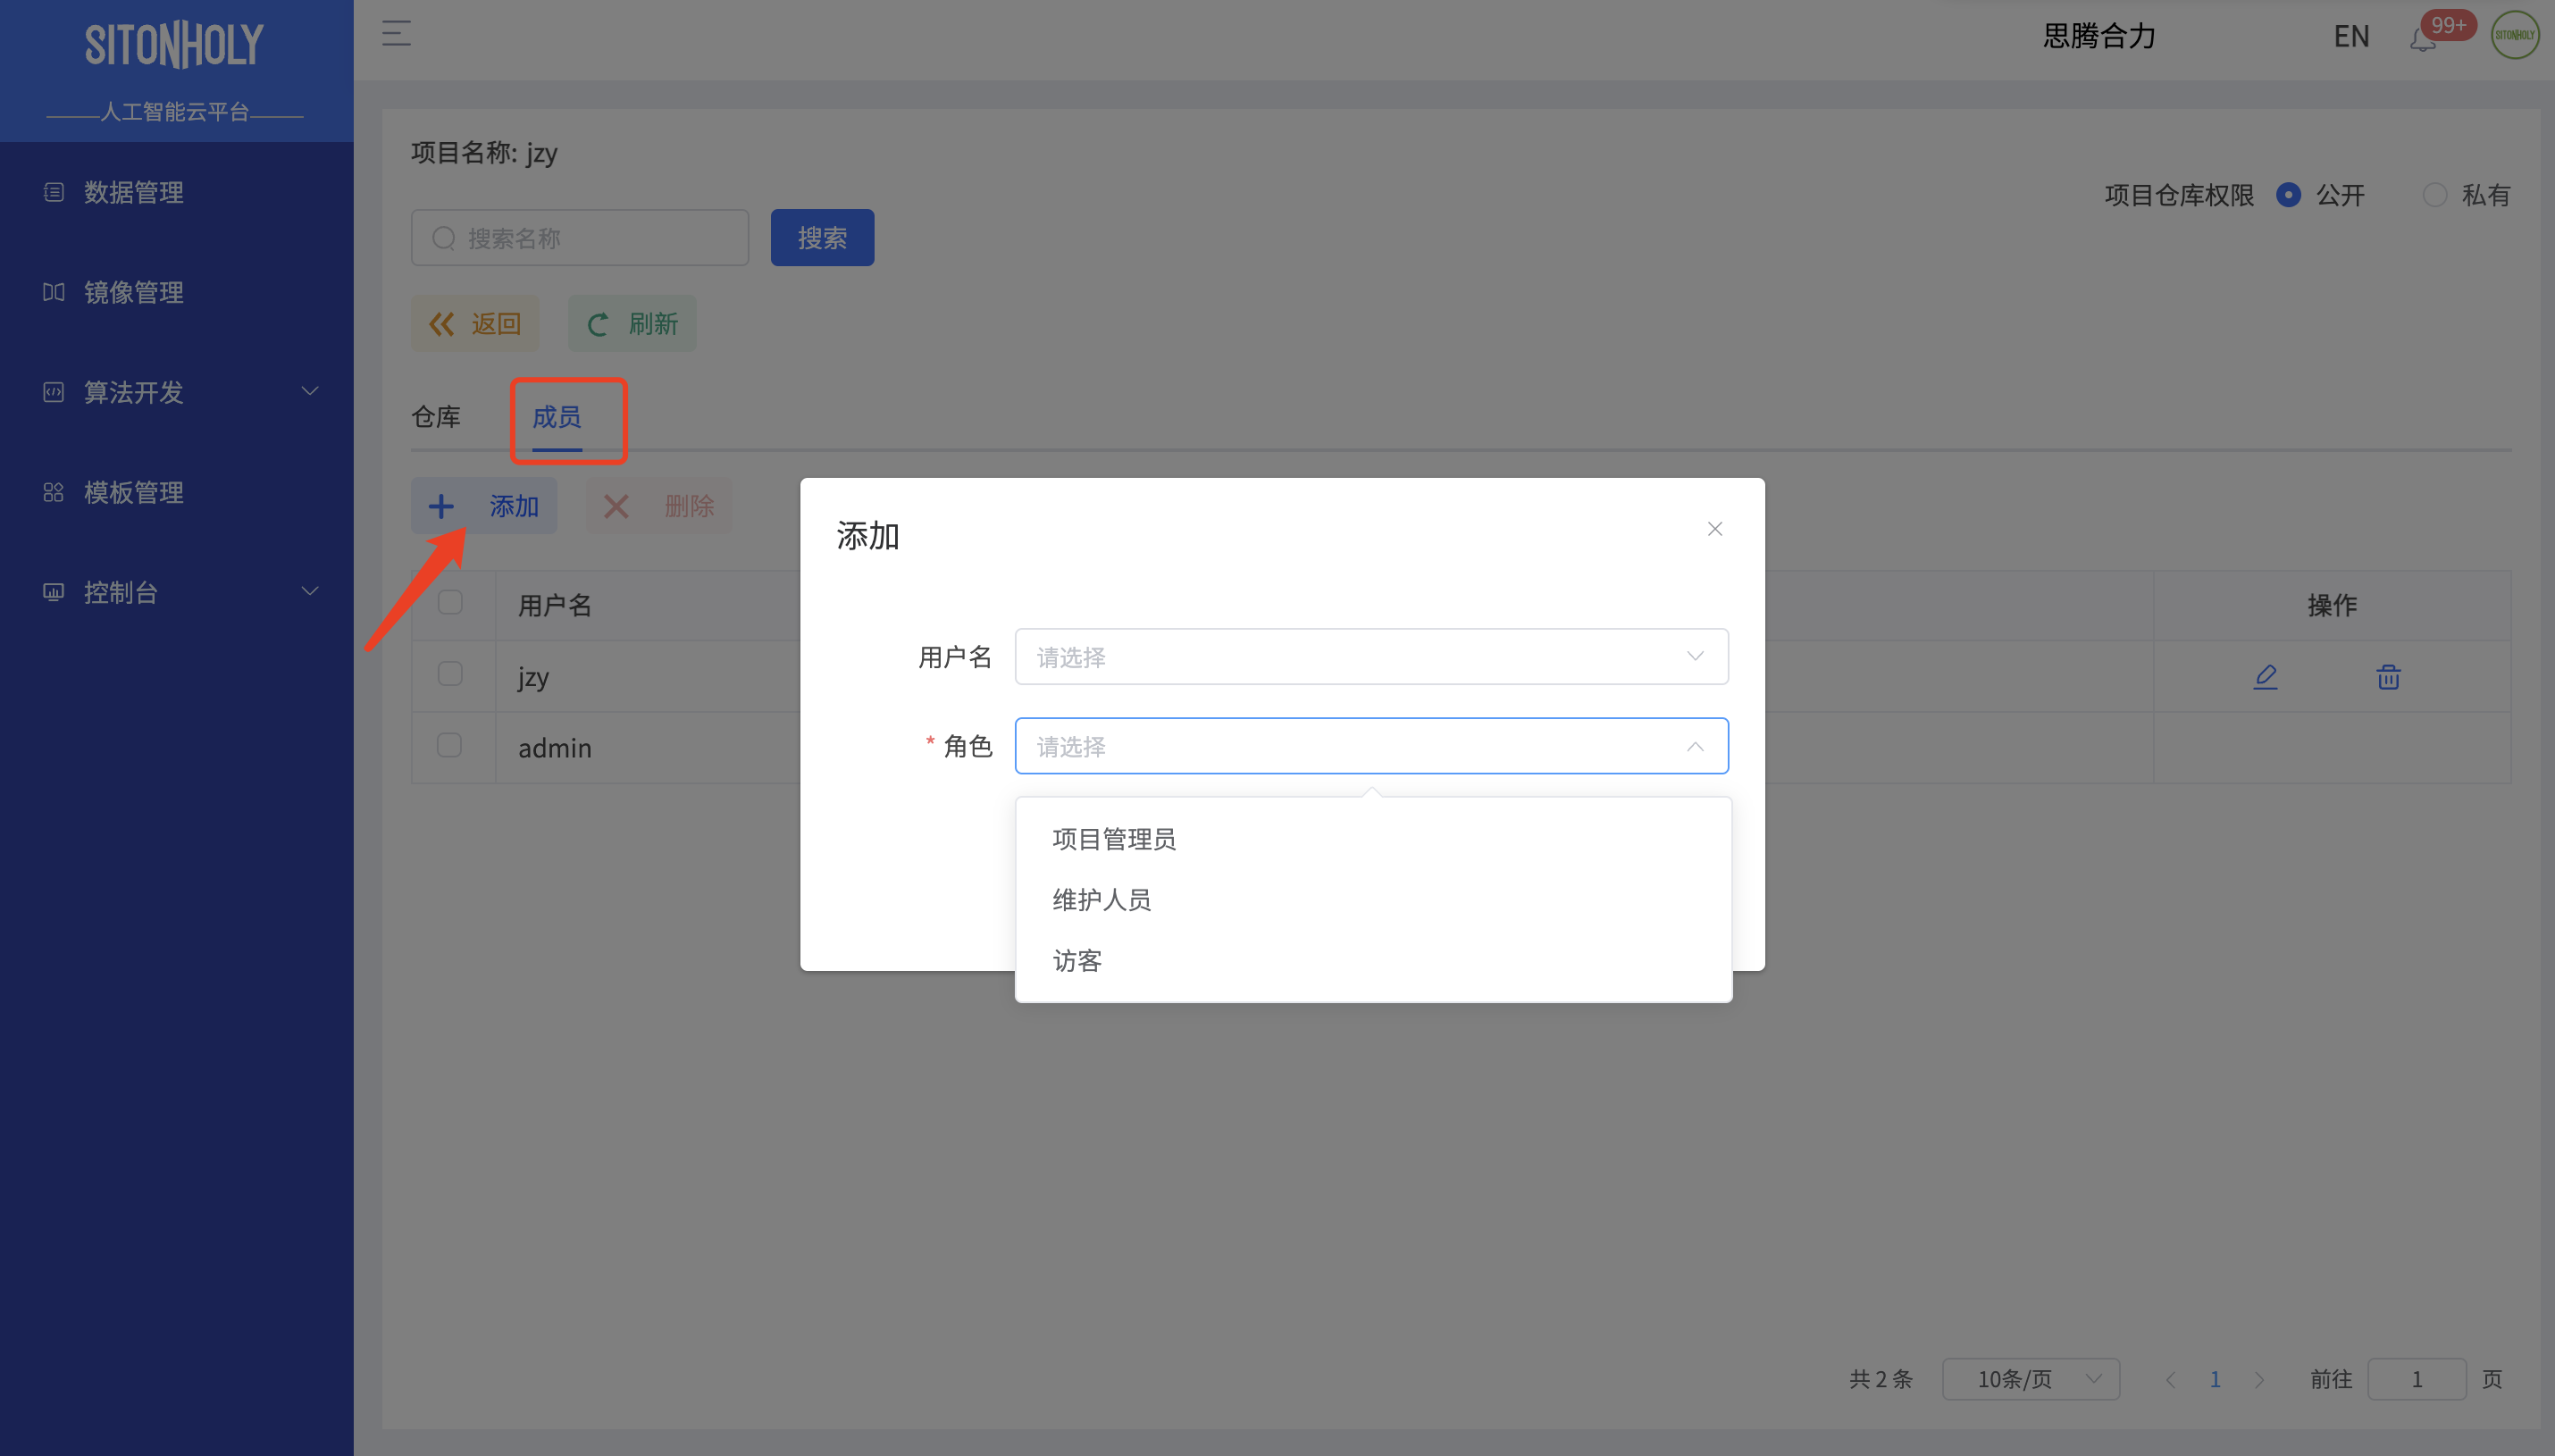This screenshot has width=2555, height=1456.
Task: Click the trash icon for jzy
Action: [2388, 677]
